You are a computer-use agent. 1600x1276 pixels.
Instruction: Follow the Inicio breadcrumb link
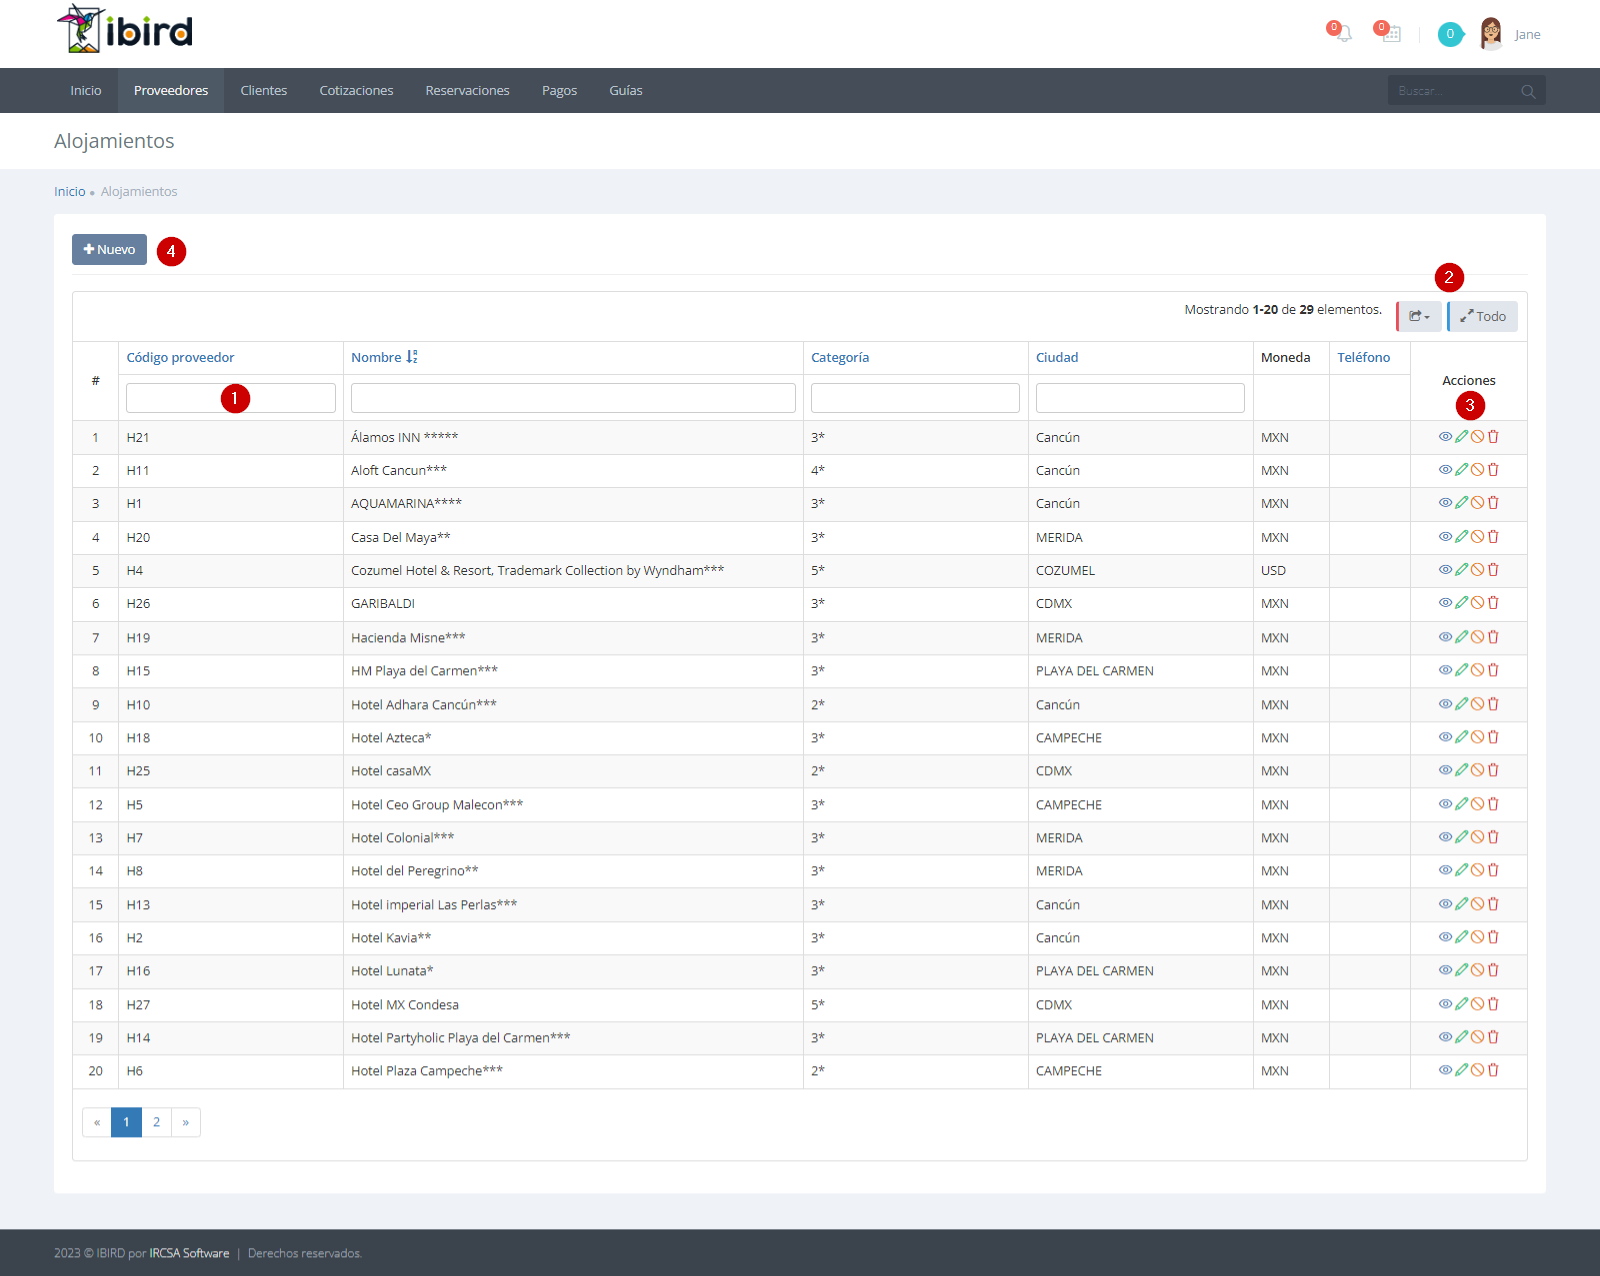tap(69, 191)
